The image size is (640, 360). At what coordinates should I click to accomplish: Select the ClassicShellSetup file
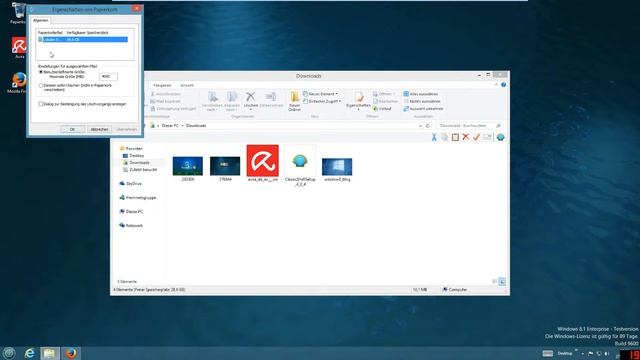click(300, 166)
